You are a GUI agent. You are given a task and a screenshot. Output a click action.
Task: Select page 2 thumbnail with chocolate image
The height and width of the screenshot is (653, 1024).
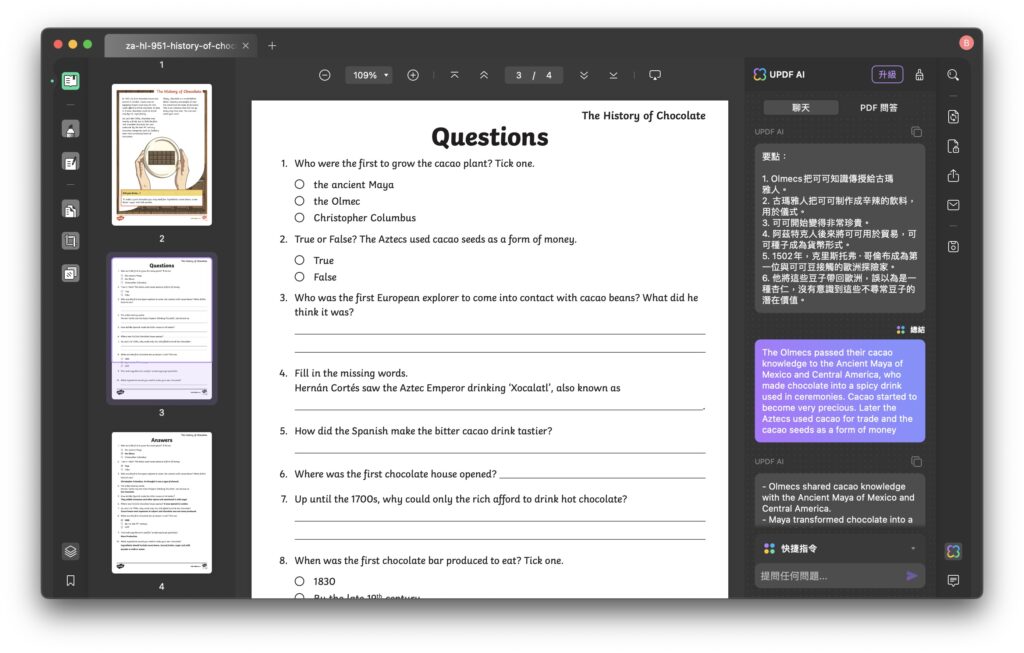tap(162, 155)
